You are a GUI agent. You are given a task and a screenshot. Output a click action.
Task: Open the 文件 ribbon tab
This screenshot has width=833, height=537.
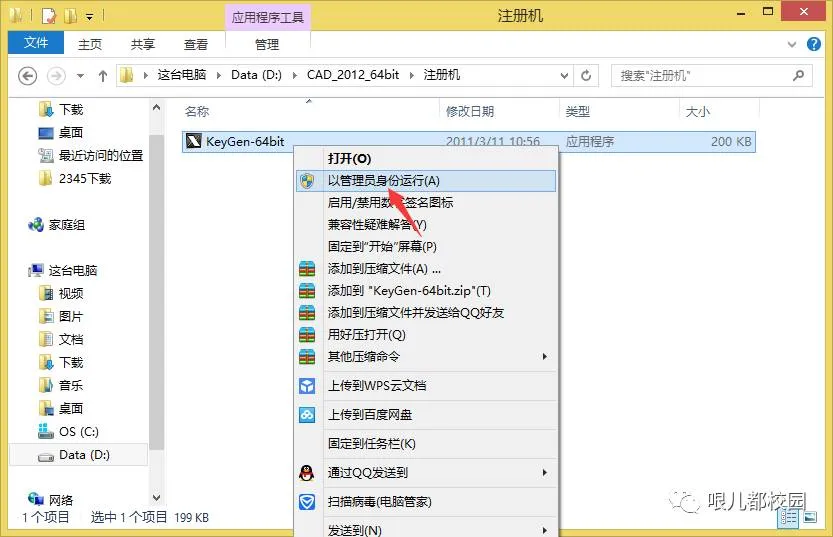pos(36,42)
